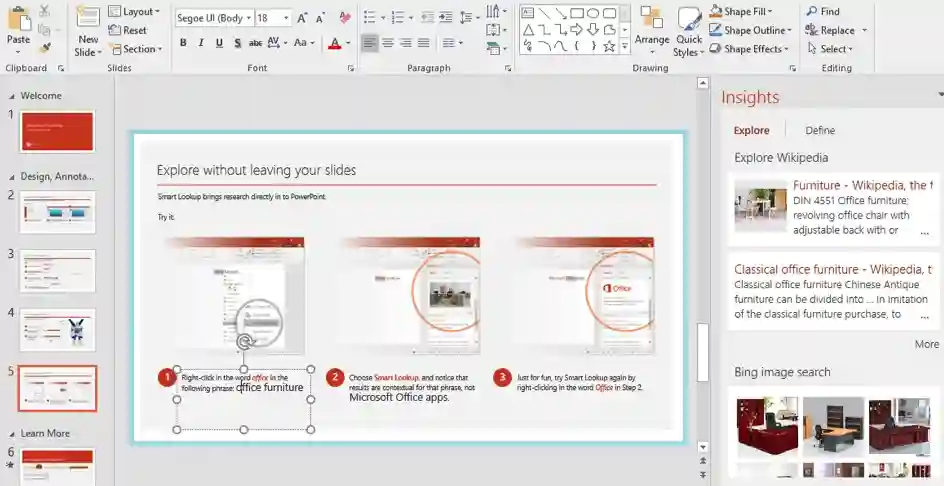944x486 pixels.
Task: Click More under Explore Wikipedia
Action: (x=927, y=344)
